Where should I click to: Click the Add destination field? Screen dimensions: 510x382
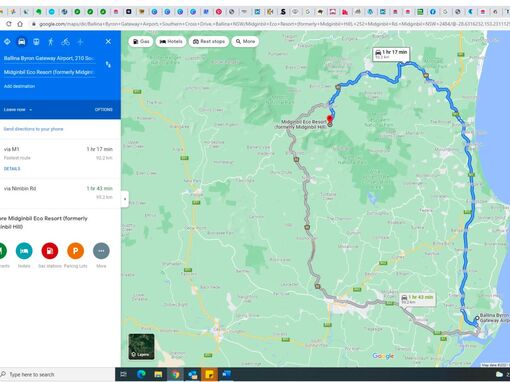pos(19,86)
